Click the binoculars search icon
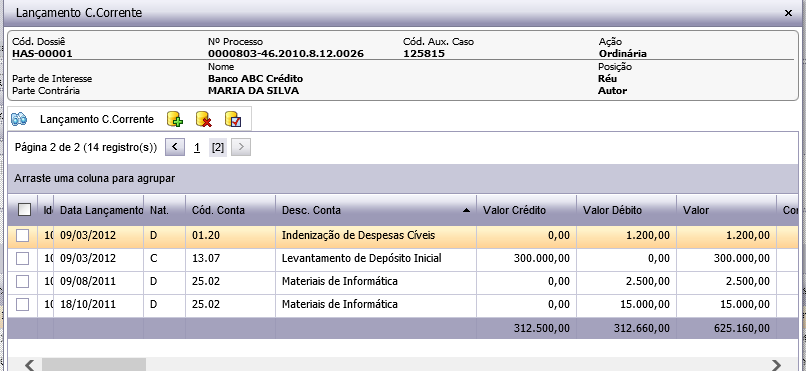Viewport: 806px width, 371px height. [x=19, y=119]
